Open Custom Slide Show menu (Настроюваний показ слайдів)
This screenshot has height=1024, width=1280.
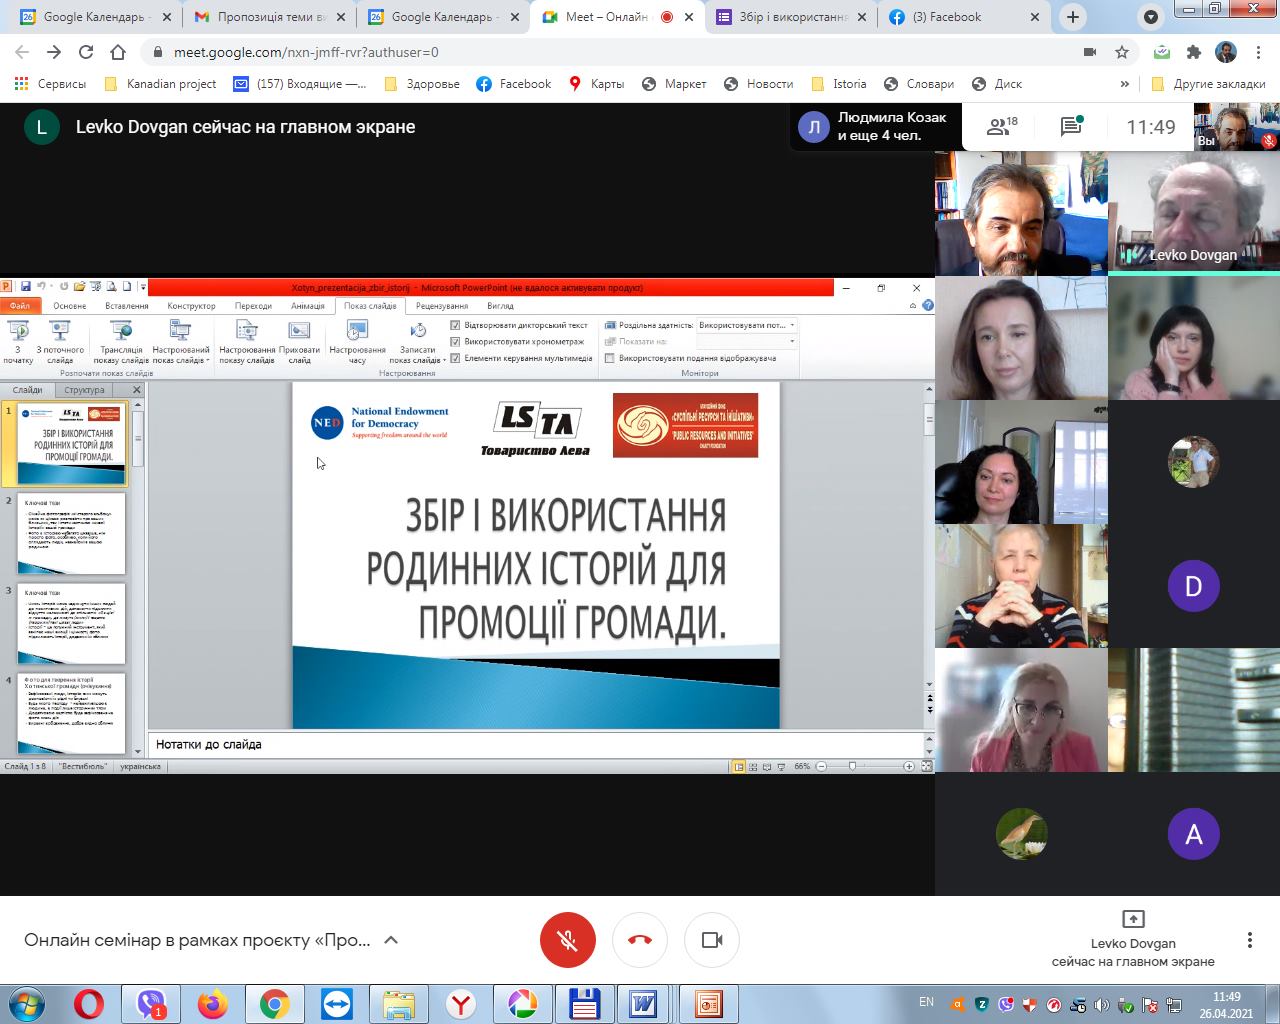click(180, 342)
